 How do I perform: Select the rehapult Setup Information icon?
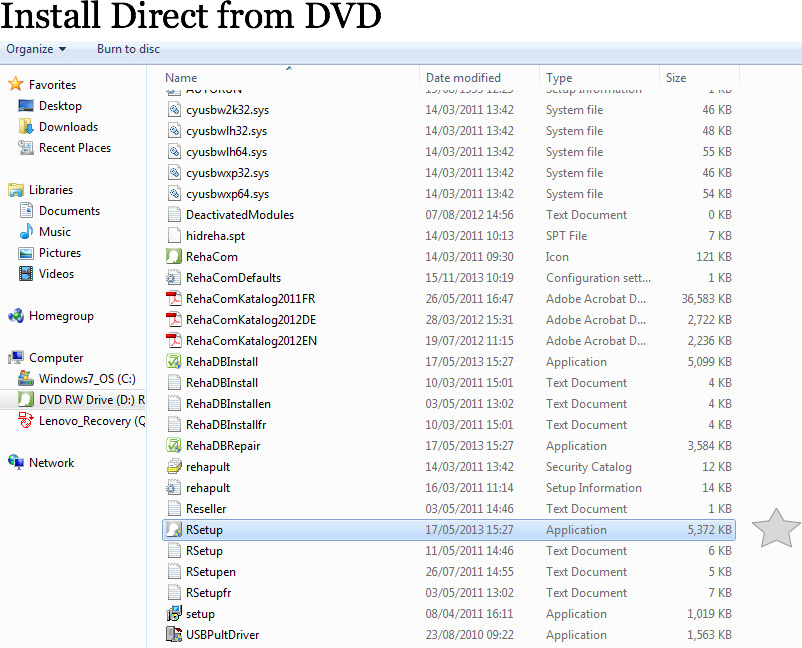pos(173,487)
